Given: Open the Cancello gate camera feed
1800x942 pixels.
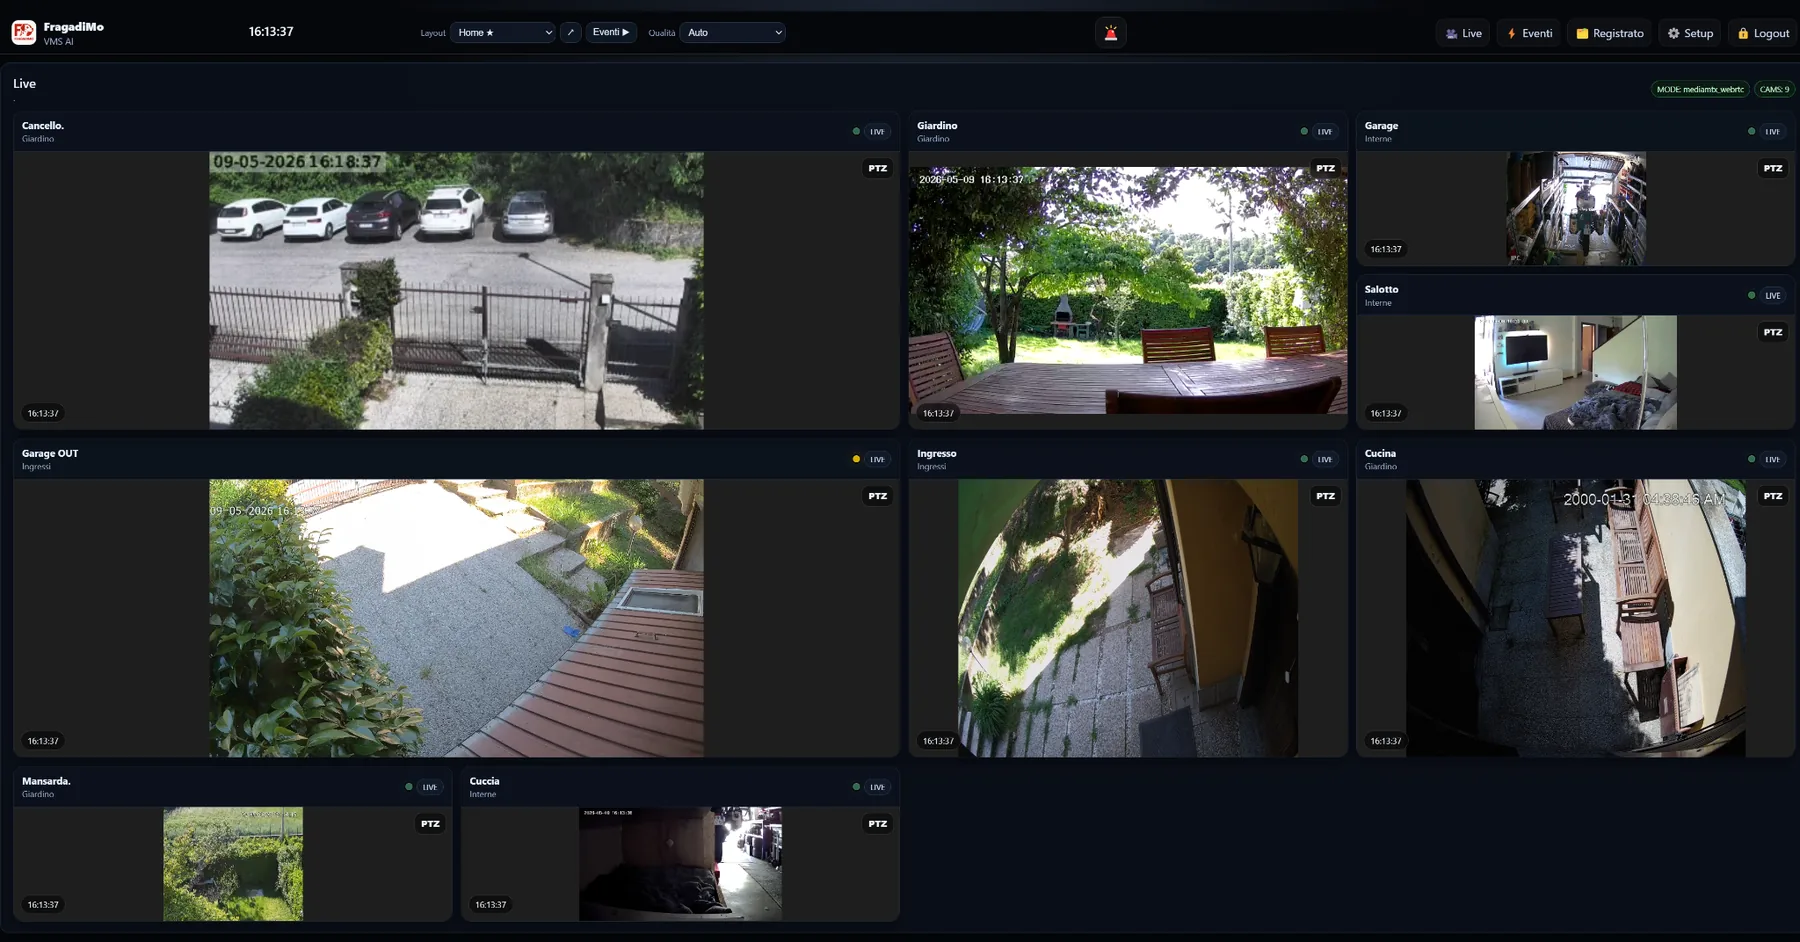Looking at the screenshot, I should click(456, 291).
